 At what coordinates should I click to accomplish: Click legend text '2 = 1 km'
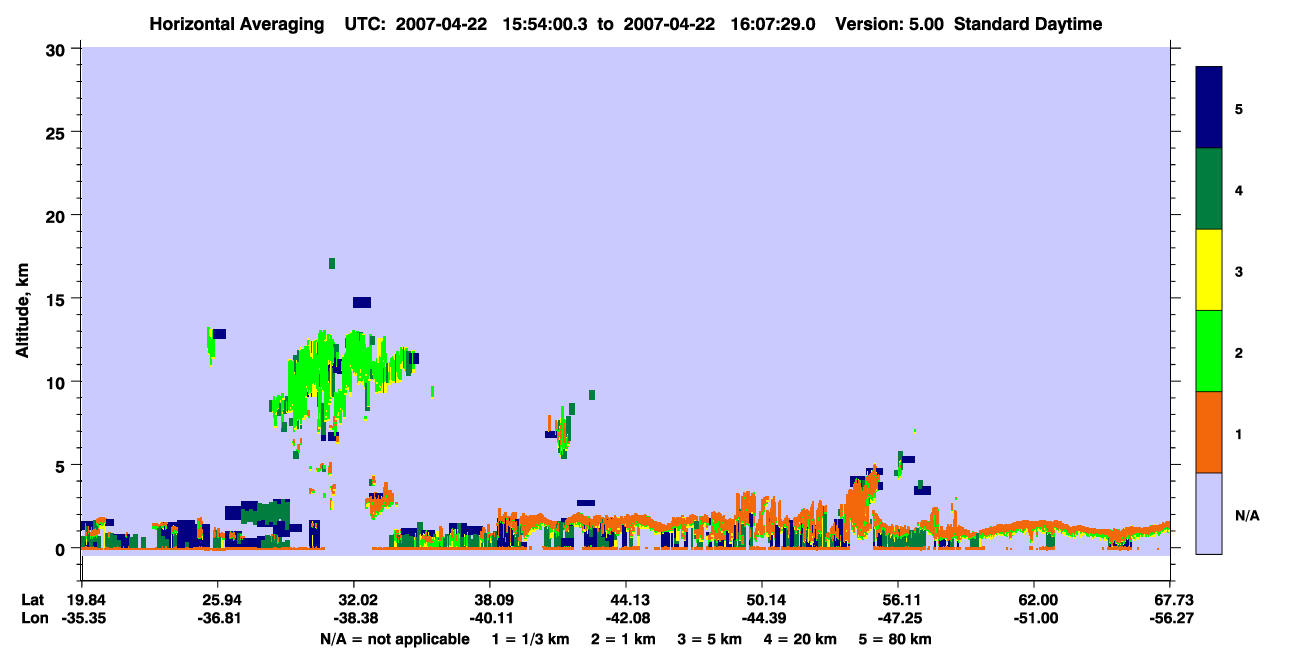pyautogui.click(x=624, y=639)
